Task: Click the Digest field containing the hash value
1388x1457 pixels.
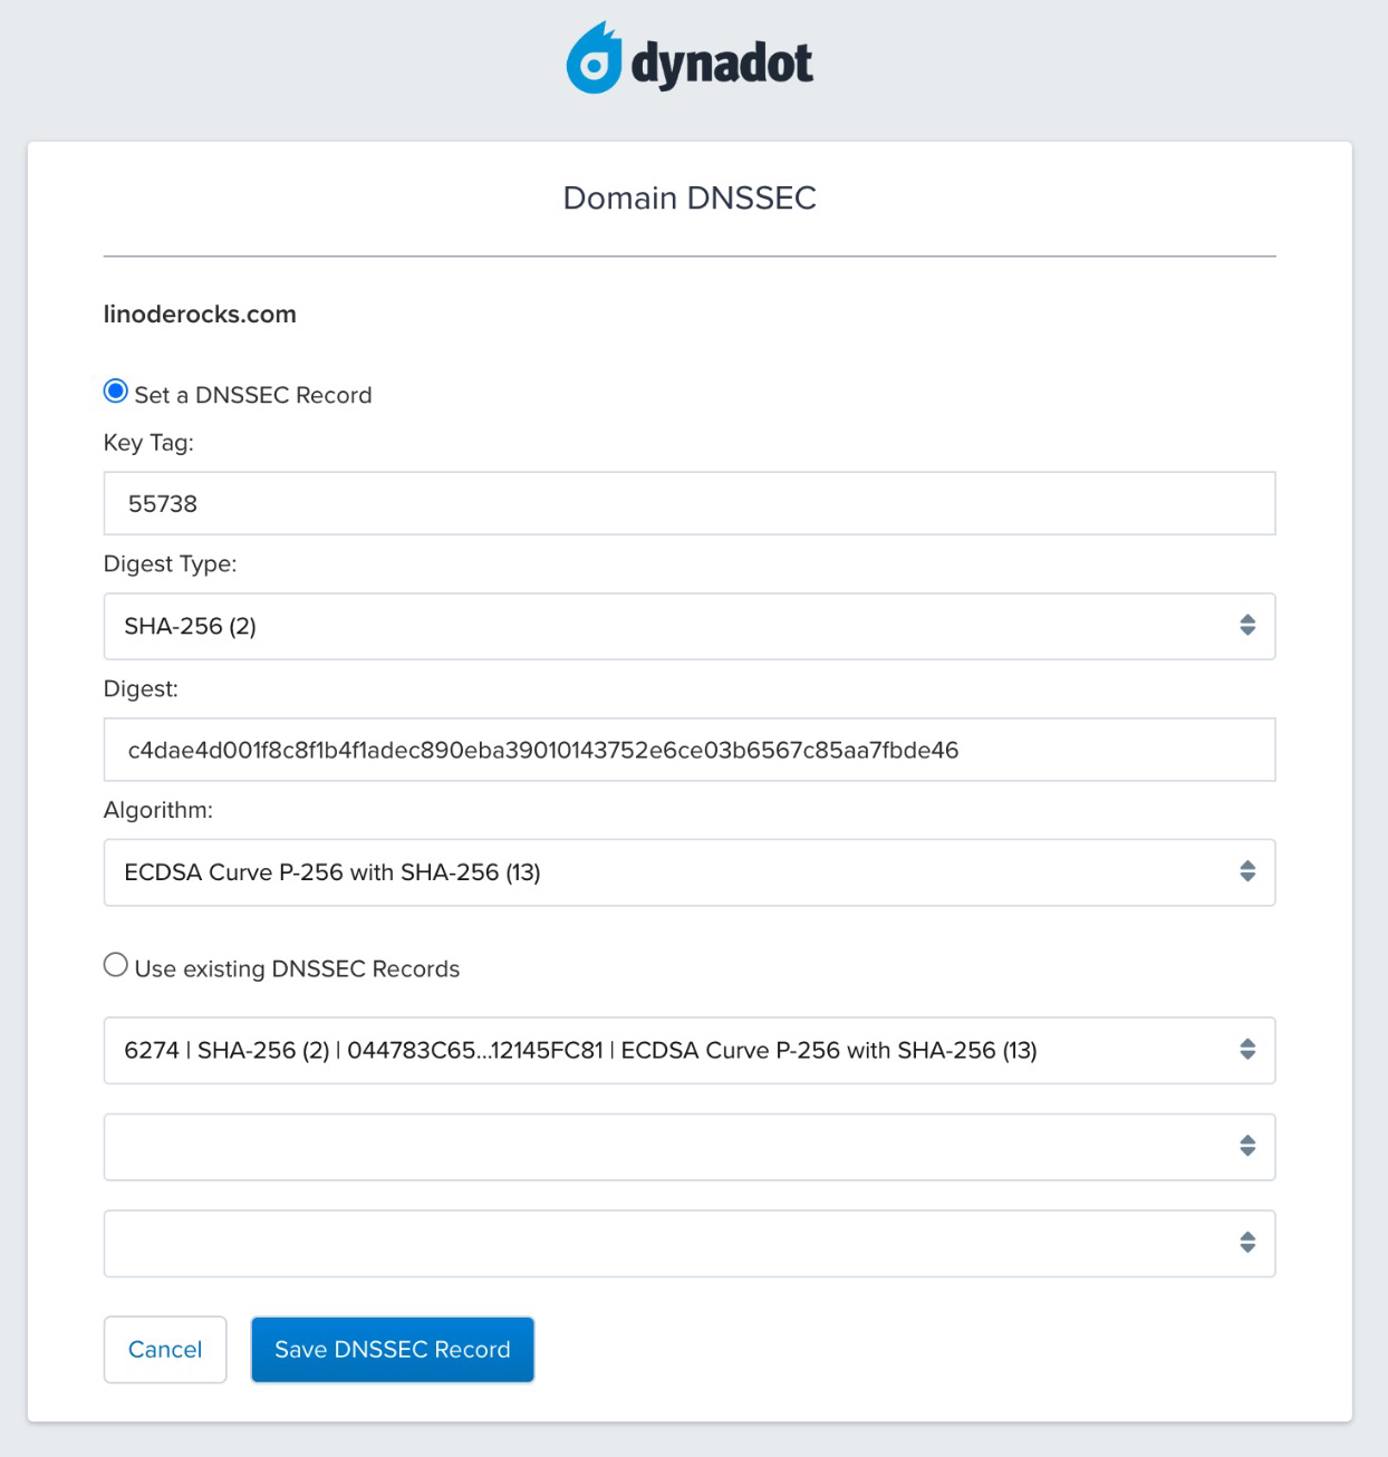Action: click(x=690, y=749)
